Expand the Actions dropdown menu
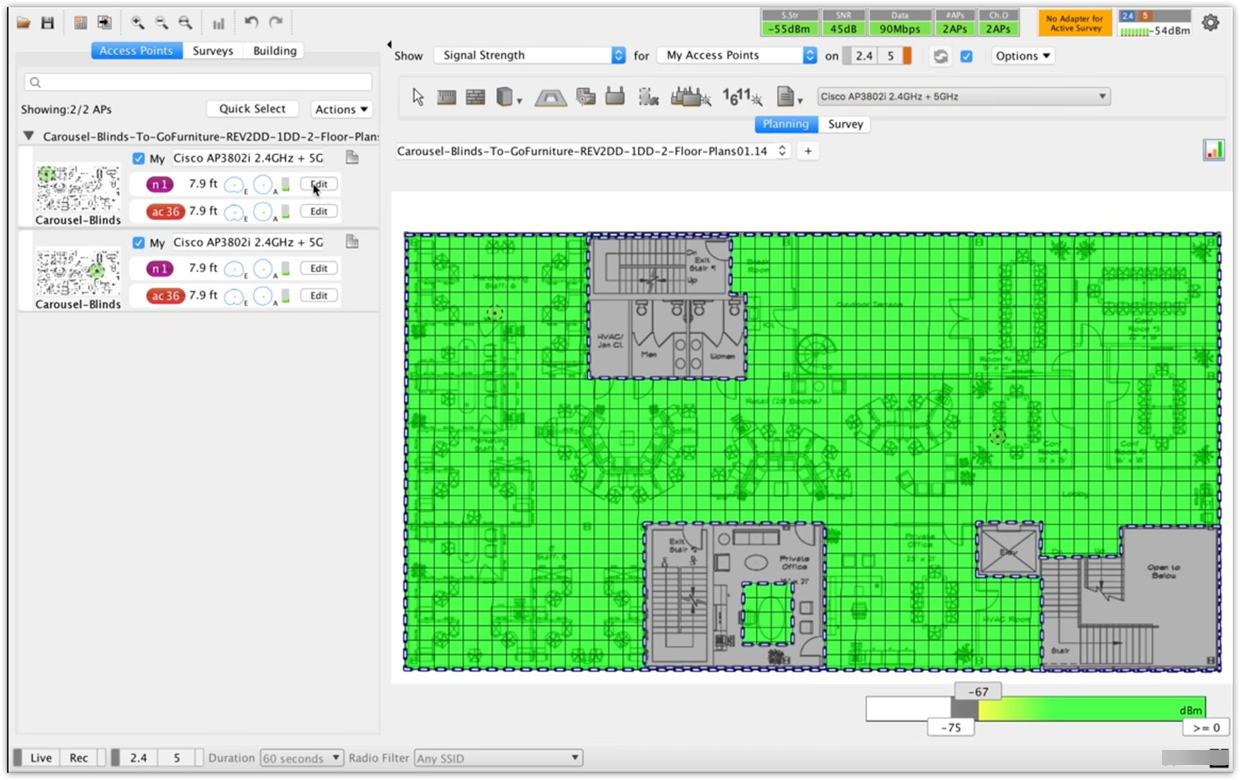Viewport: 1240px width, 780px height. 342,109
